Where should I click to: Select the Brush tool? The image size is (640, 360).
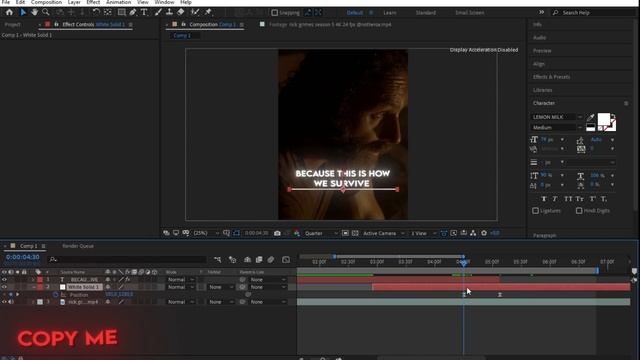coord(158,12)
